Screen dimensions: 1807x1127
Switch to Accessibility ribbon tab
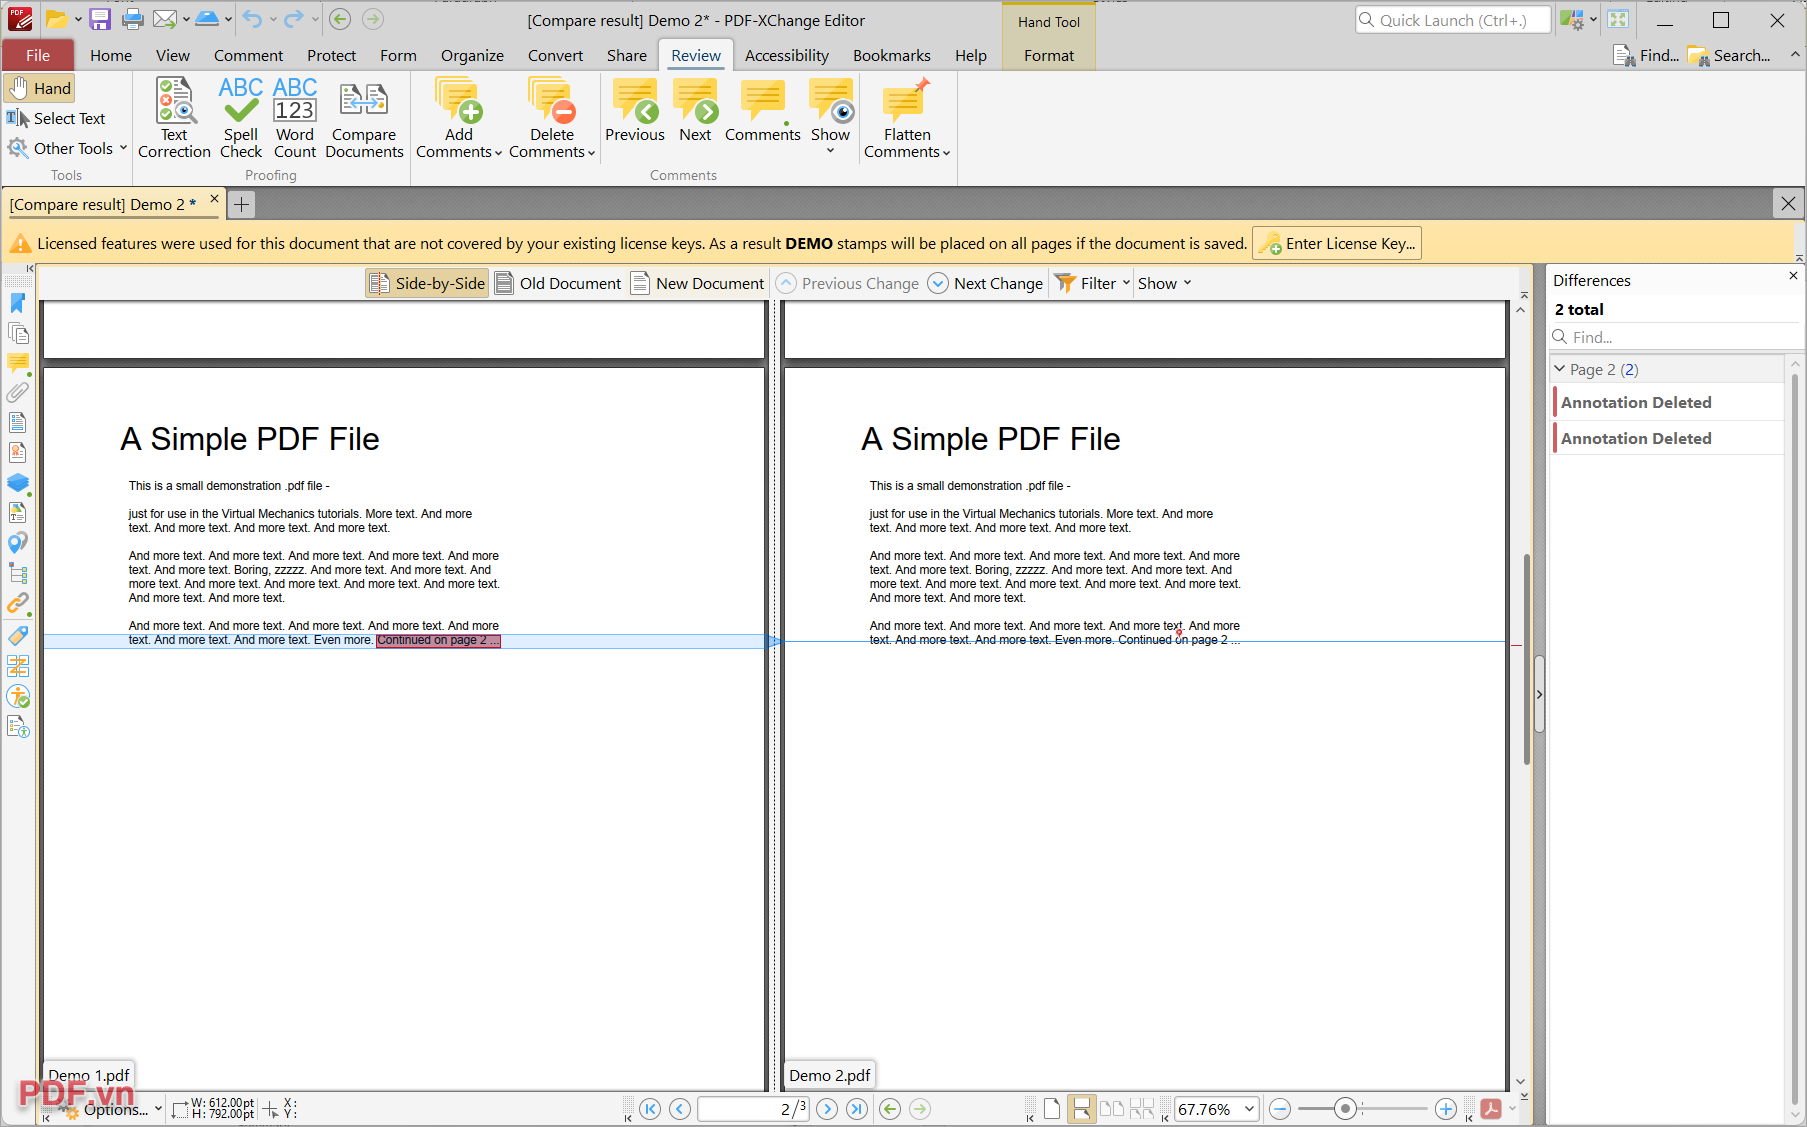tap(787, 55)
